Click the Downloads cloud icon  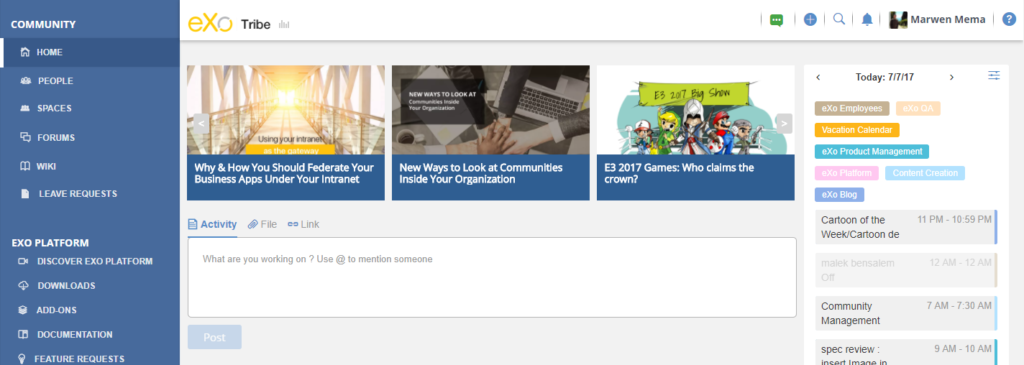tap(24, 285)
